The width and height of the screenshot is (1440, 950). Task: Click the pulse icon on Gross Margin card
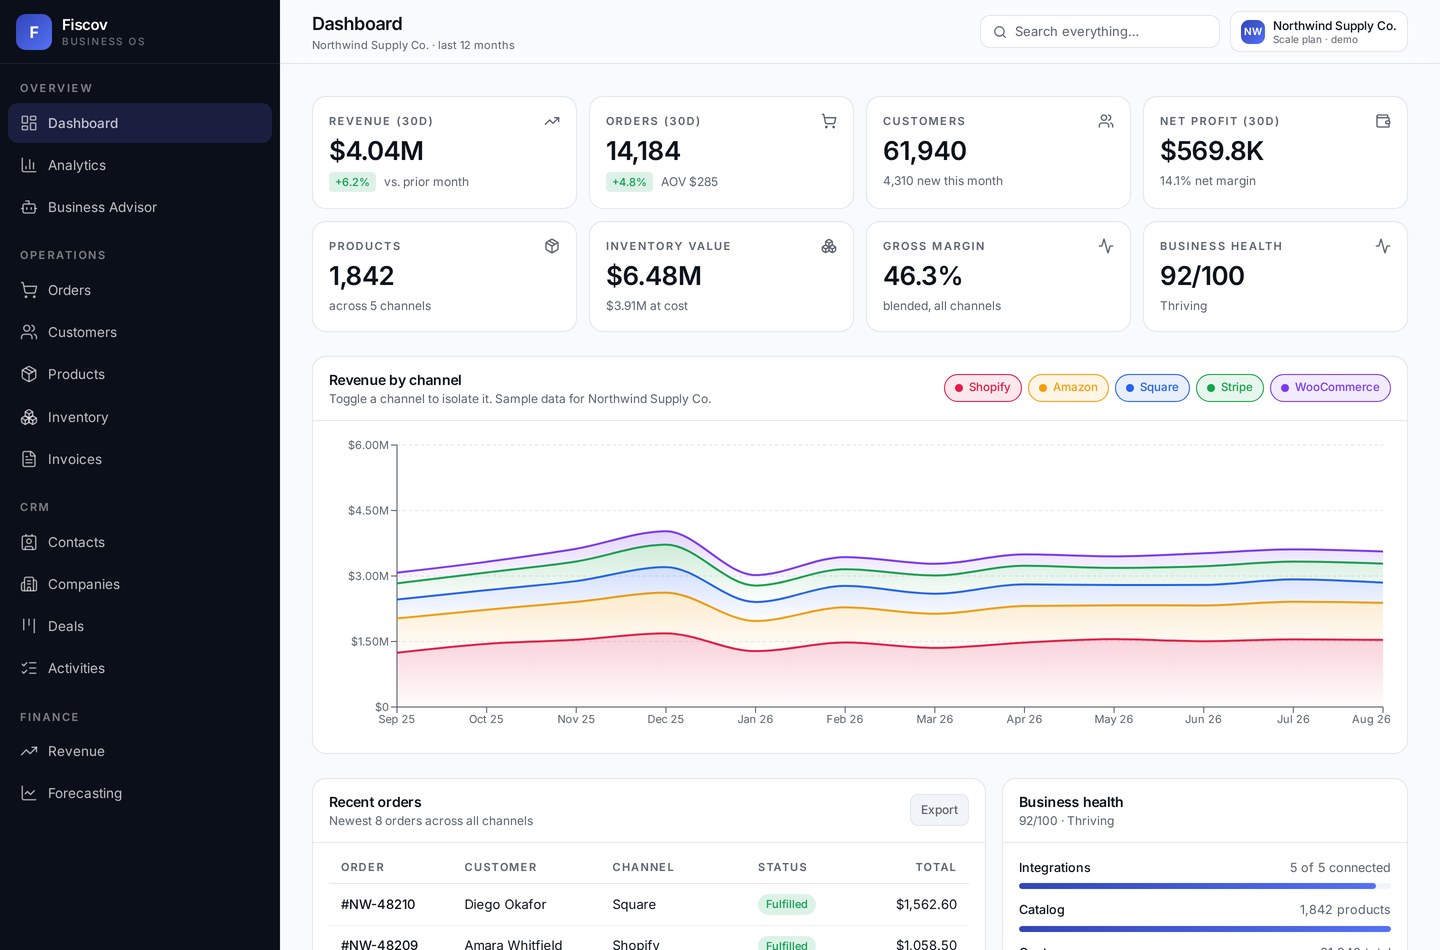(1106, 246)
